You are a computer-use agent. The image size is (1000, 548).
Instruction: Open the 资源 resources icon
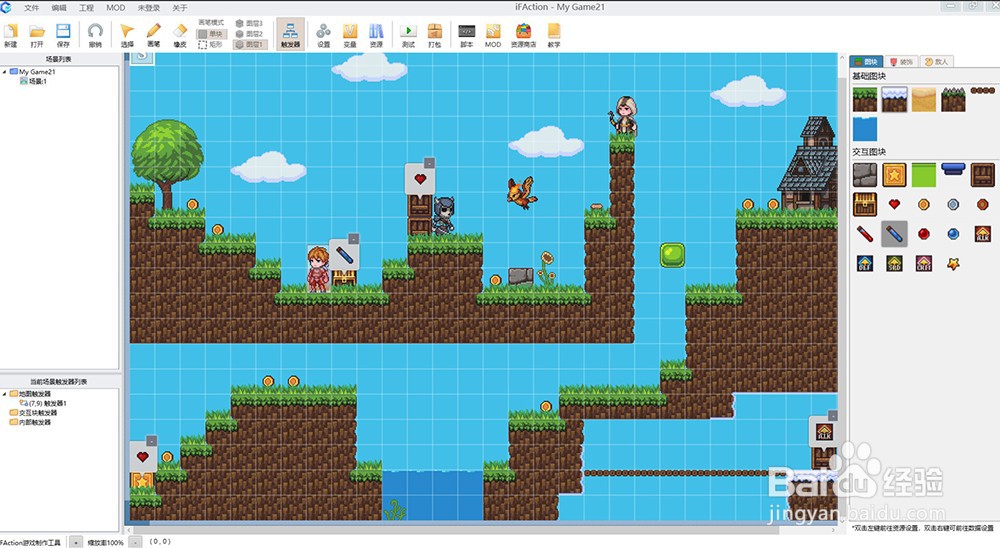[x=376, y=35]
